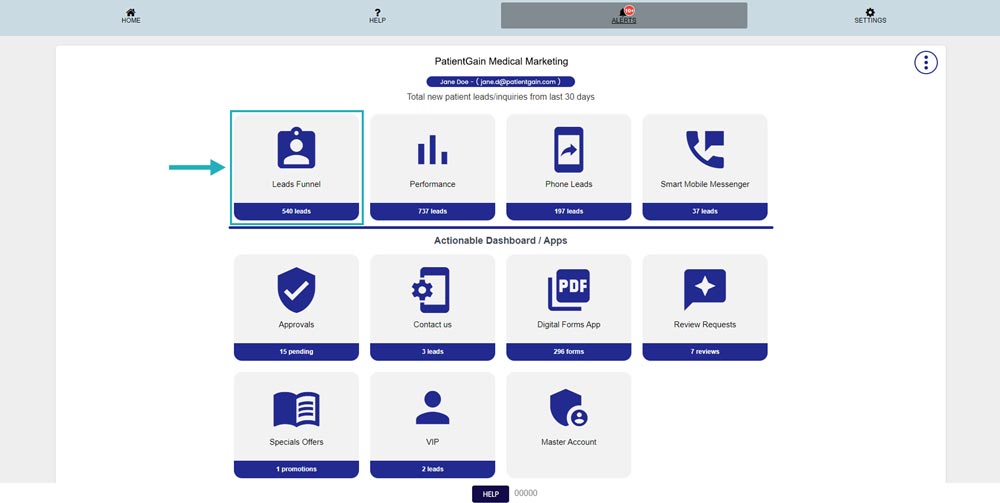Open the ALERTS nav item label
The image size is (1000, 503).
(624, 20)
